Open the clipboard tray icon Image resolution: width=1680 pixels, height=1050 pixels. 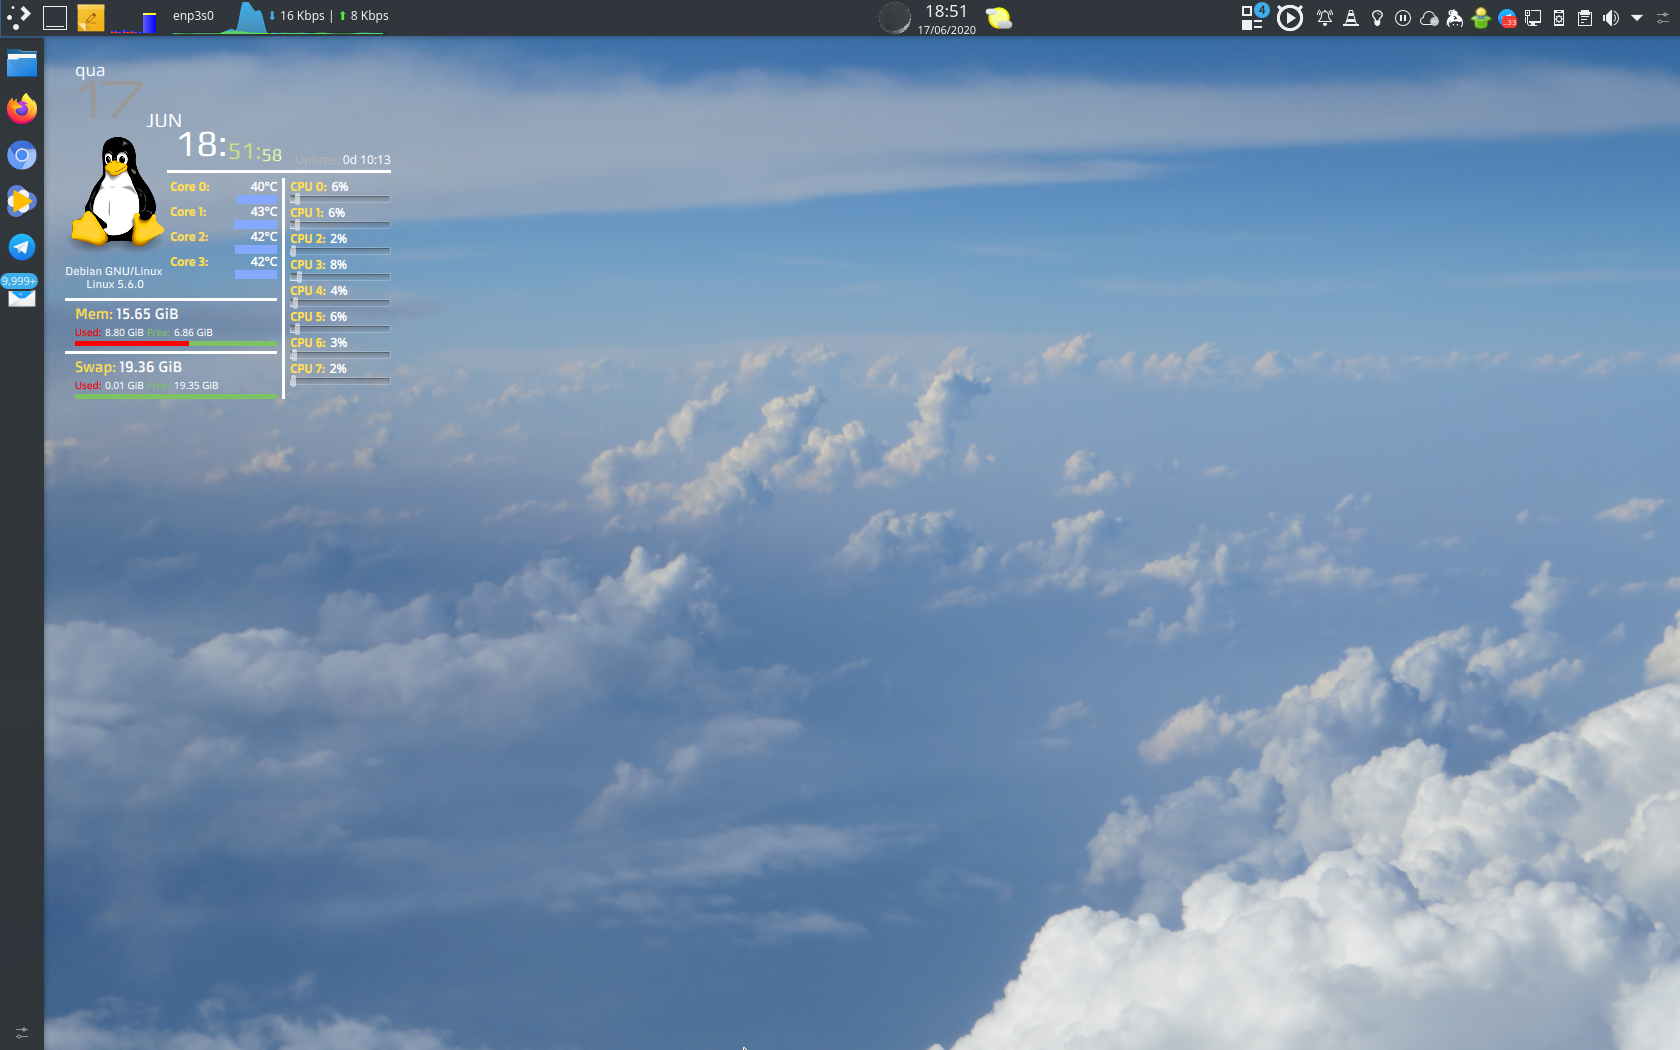[x=1585, y=18]
